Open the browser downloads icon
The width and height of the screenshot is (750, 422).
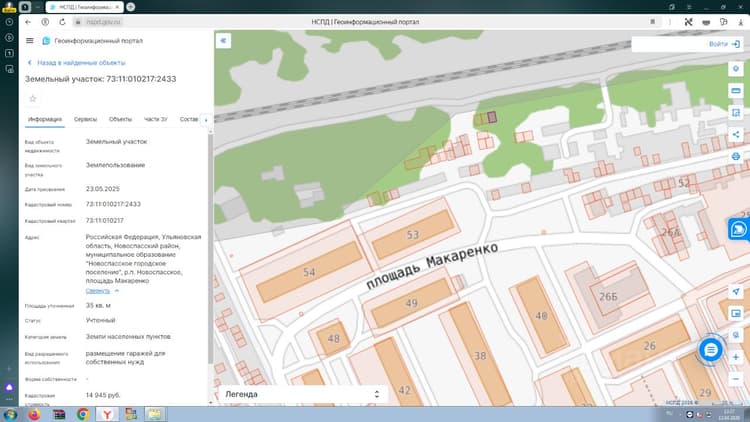(741, 22)
